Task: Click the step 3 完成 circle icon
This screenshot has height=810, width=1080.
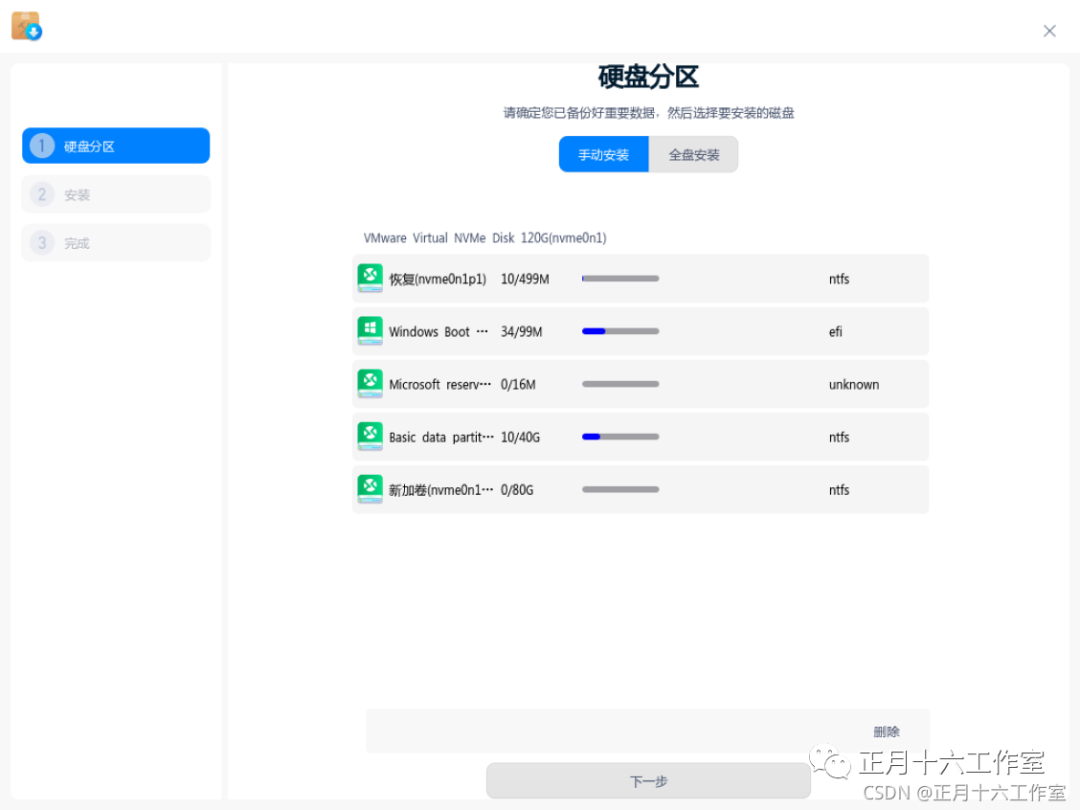Action: pos(41,242)
